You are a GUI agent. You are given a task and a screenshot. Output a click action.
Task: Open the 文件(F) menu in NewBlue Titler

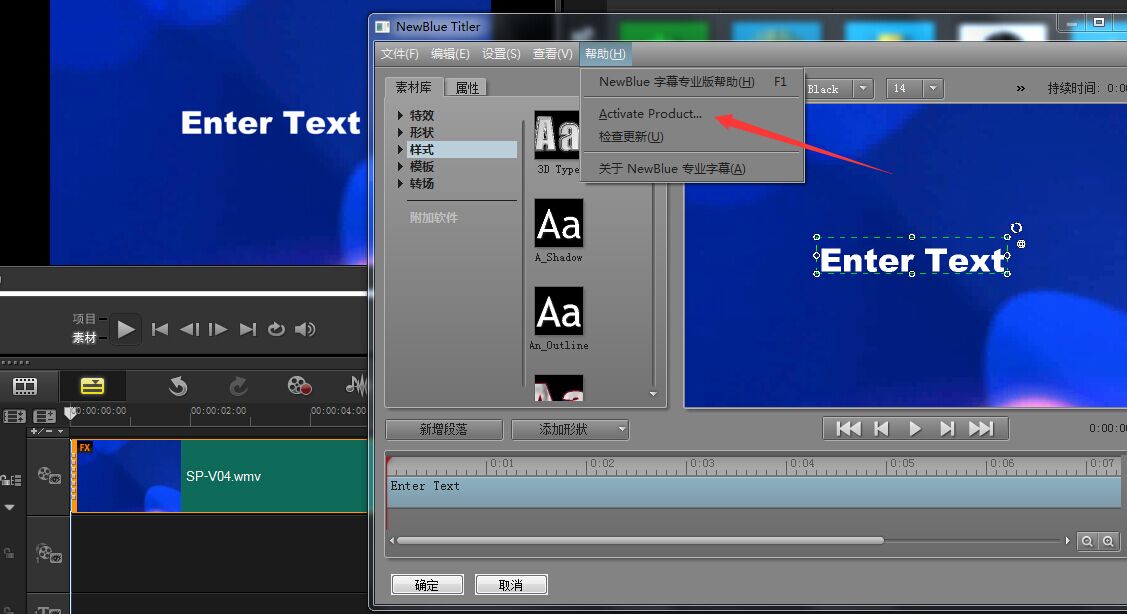point(399,54)
